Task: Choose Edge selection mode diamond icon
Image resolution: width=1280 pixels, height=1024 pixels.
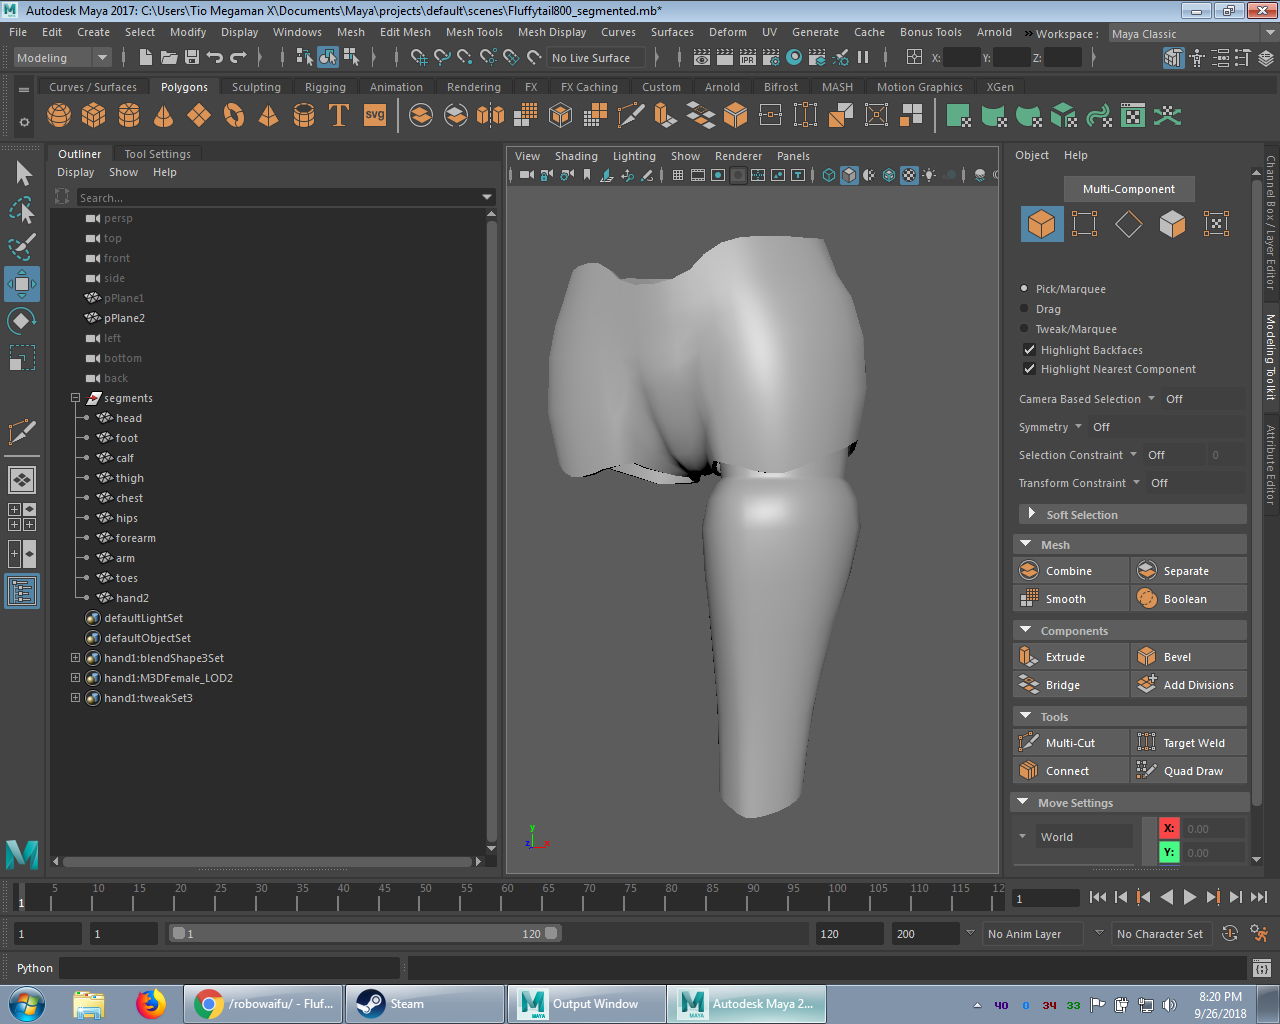Action: (1129, 224)
